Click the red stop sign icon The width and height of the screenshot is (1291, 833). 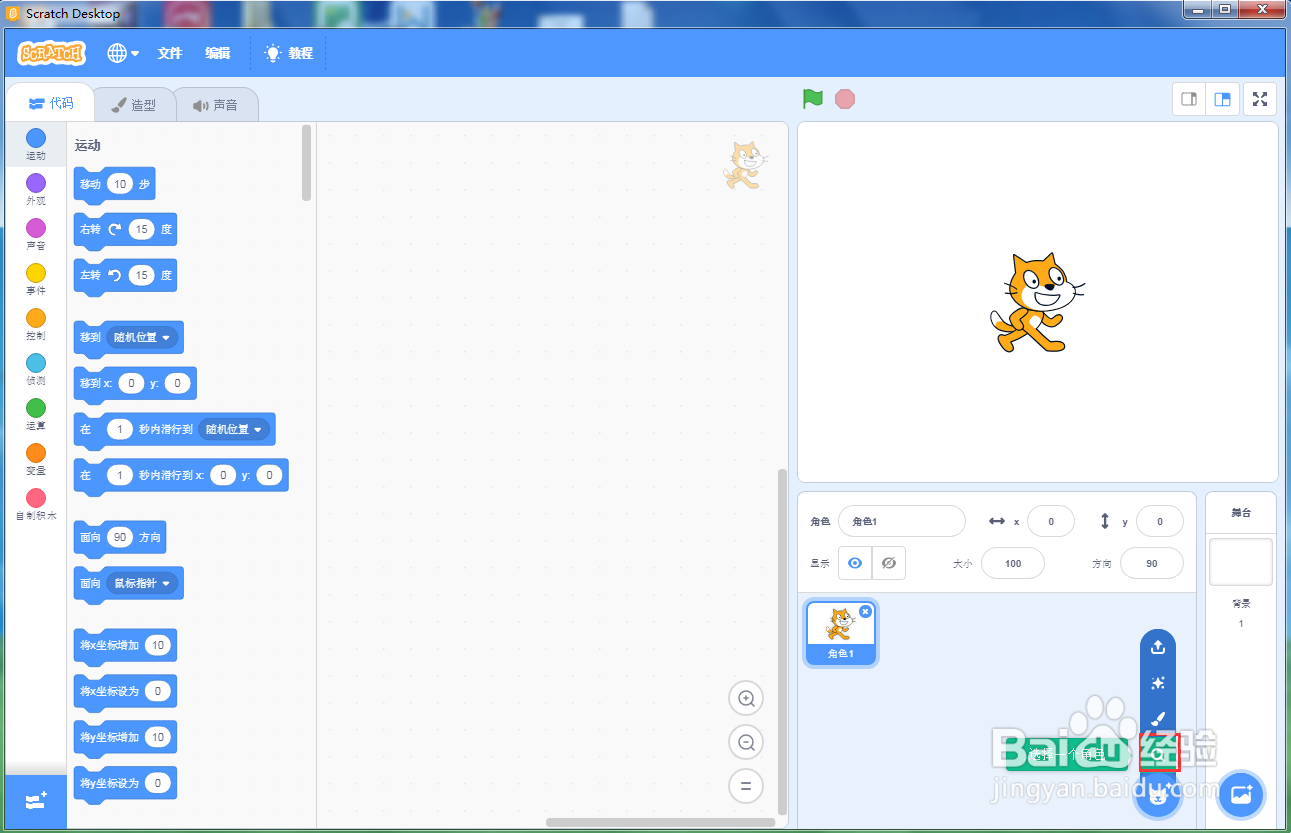845,99
